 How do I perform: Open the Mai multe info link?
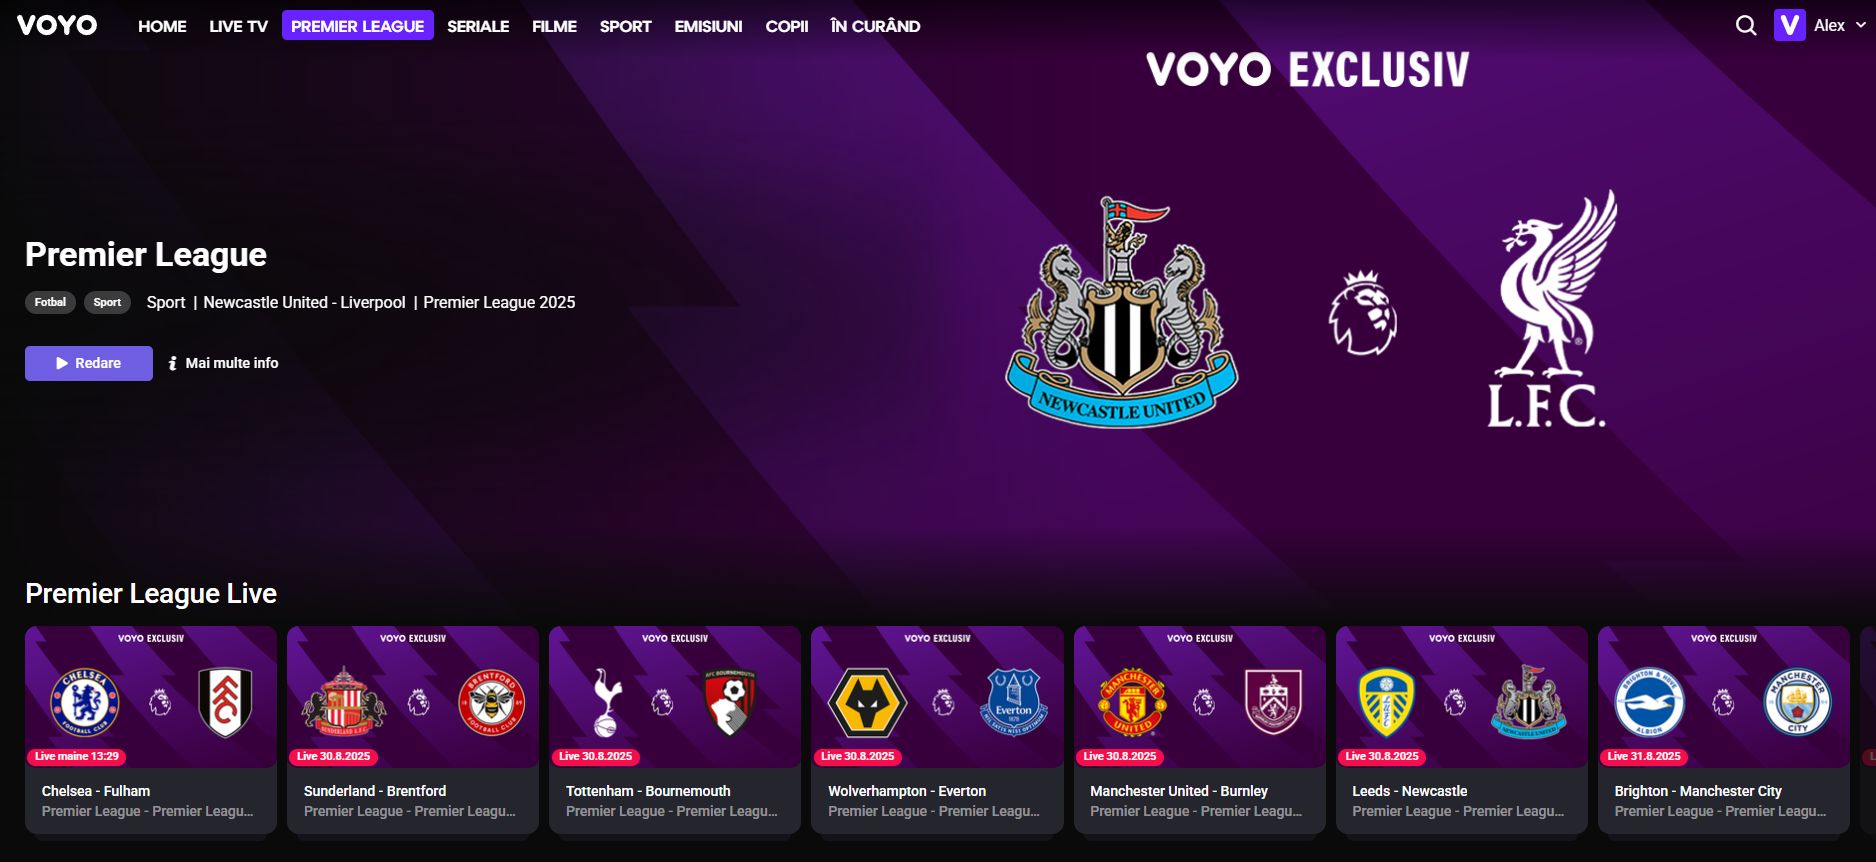[231, 363]
